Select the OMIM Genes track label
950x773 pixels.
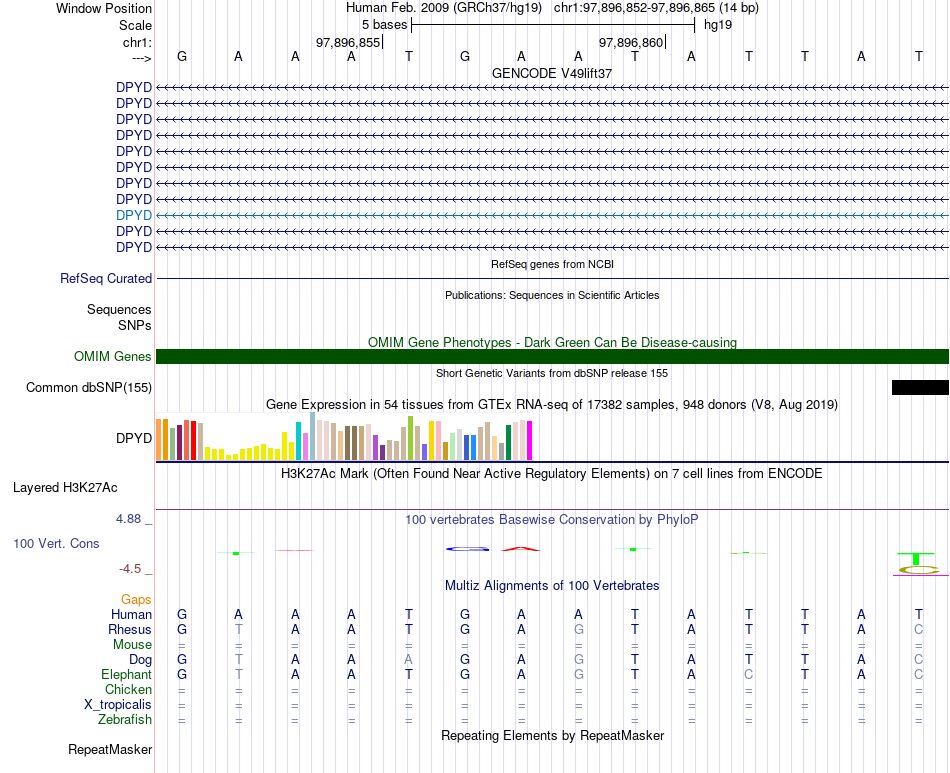click(113, 356)
